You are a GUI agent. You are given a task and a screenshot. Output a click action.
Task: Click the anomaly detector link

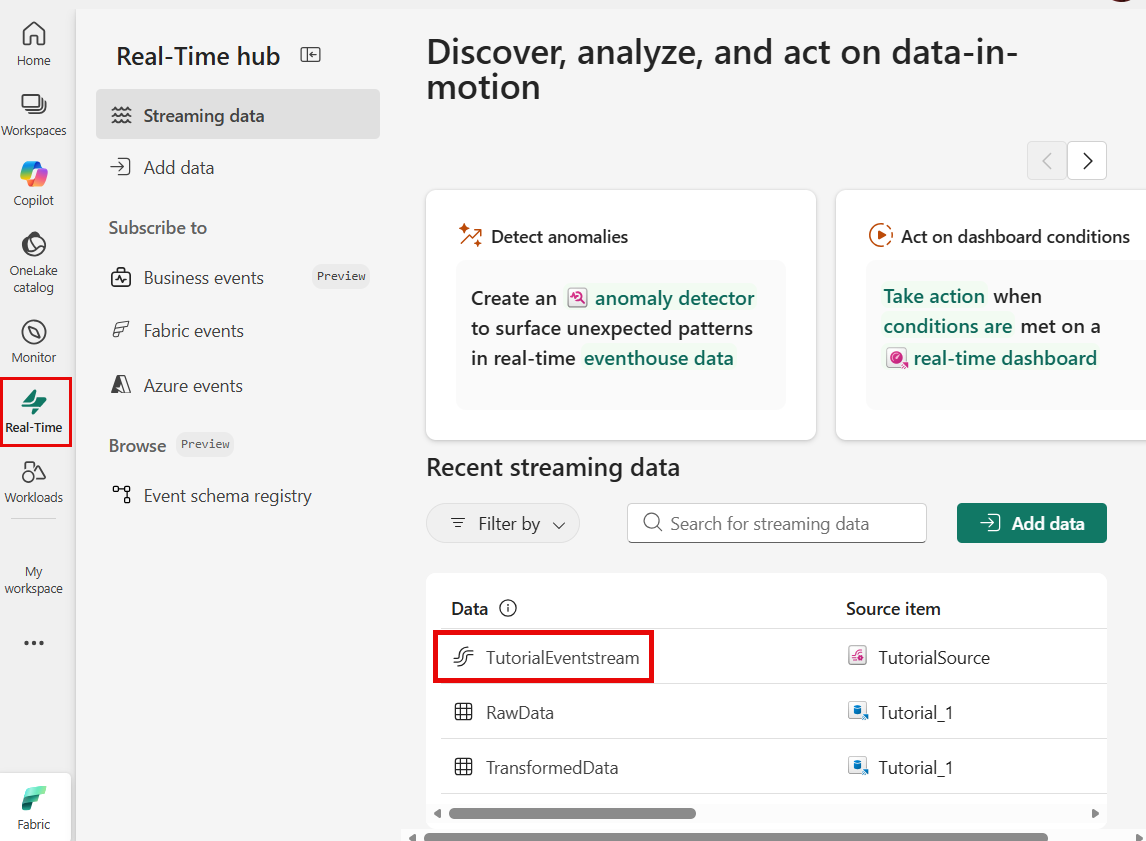click(674, 298)
